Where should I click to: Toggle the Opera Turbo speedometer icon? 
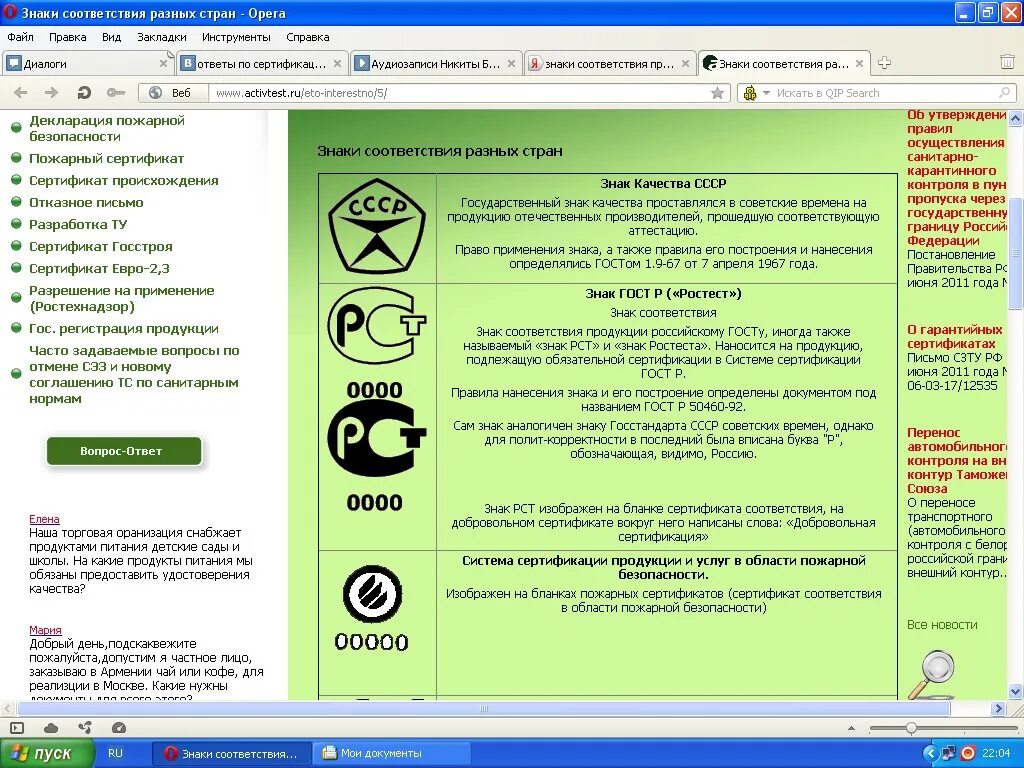point(119,728)
